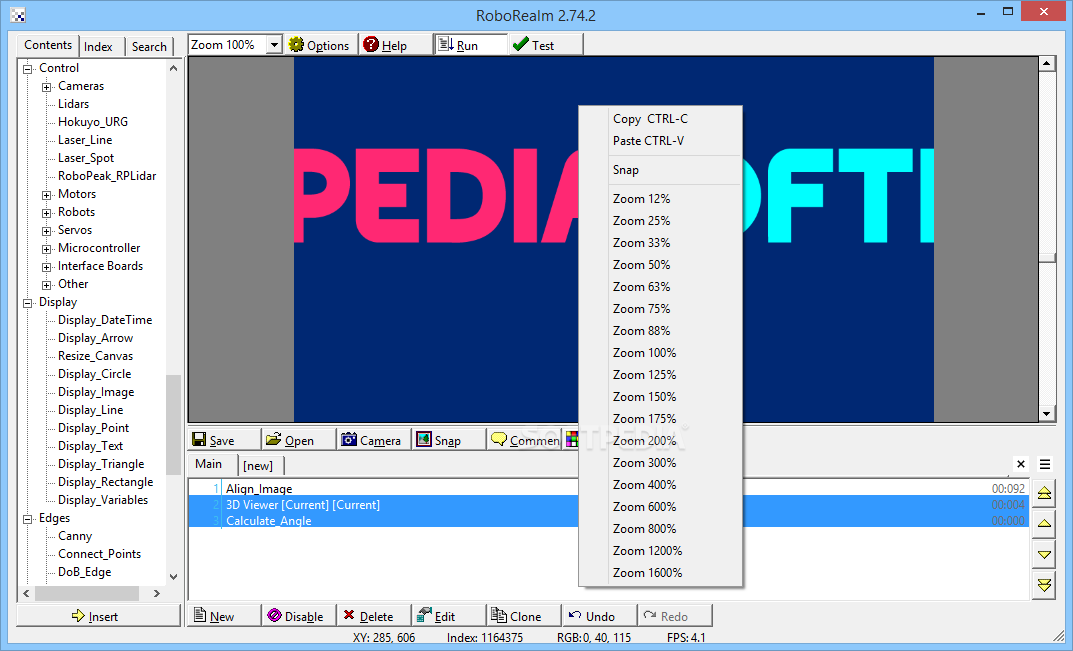Open the Options gear button

tap(320, 45)
